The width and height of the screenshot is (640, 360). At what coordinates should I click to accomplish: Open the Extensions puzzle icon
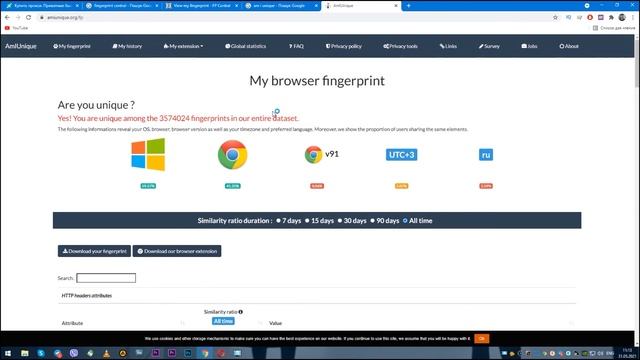611,17
